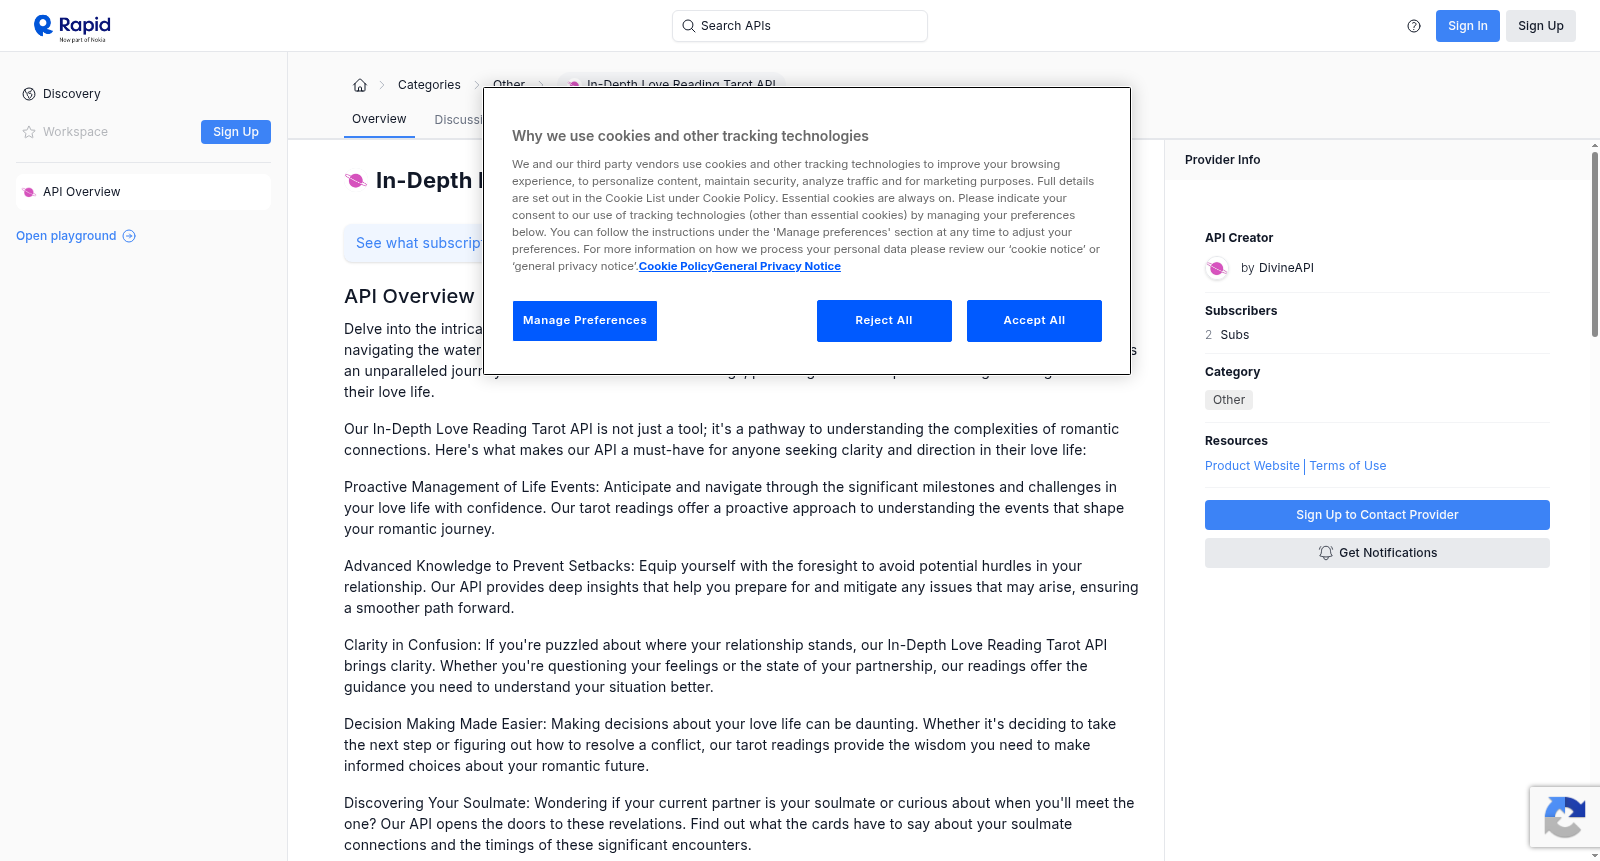This screenshot has width=1600, height=861.
Task: Switch to the Overview tab
Action: click(x=379, y=119)
